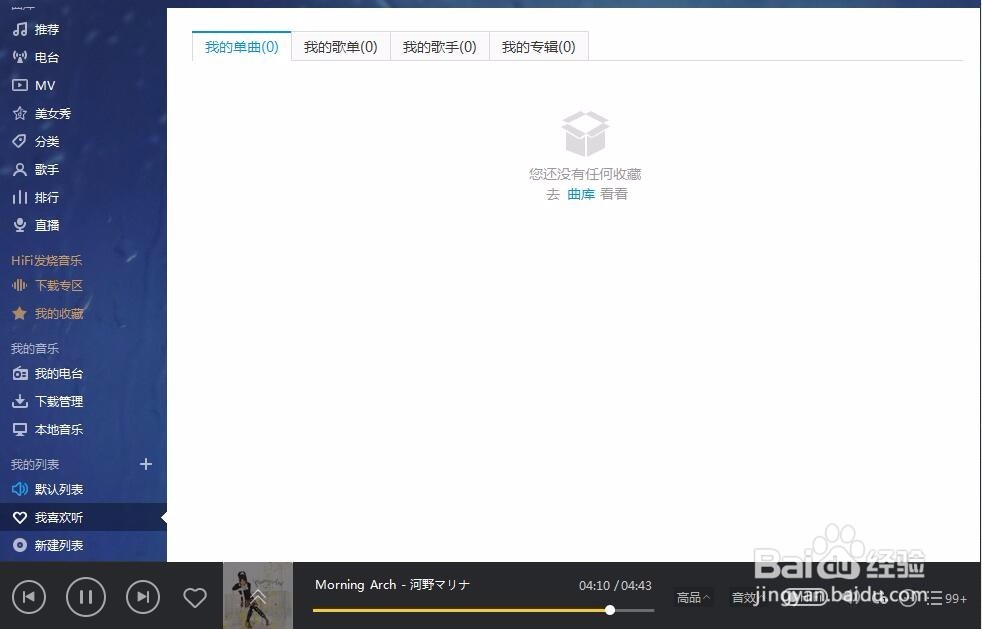Skip to the previous track
The width and height of the screenshot is (982, 629).
pos(29,597)
